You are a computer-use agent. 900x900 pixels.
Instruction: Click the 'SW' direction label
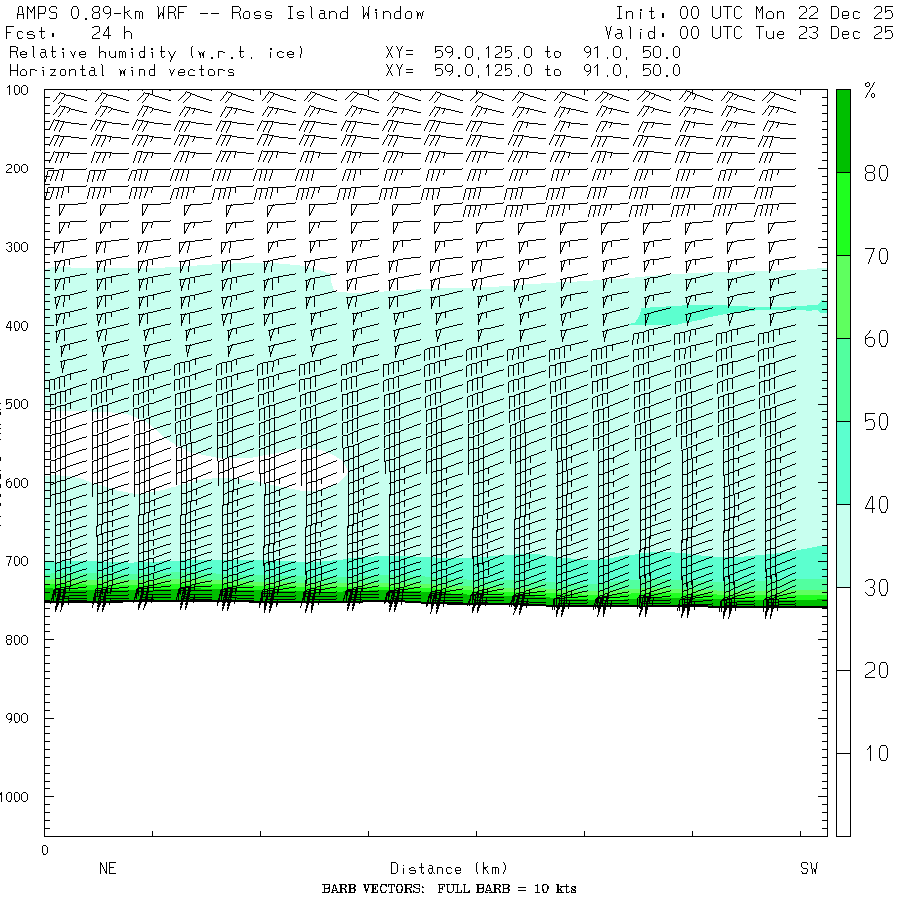click(x=809, y=868)
